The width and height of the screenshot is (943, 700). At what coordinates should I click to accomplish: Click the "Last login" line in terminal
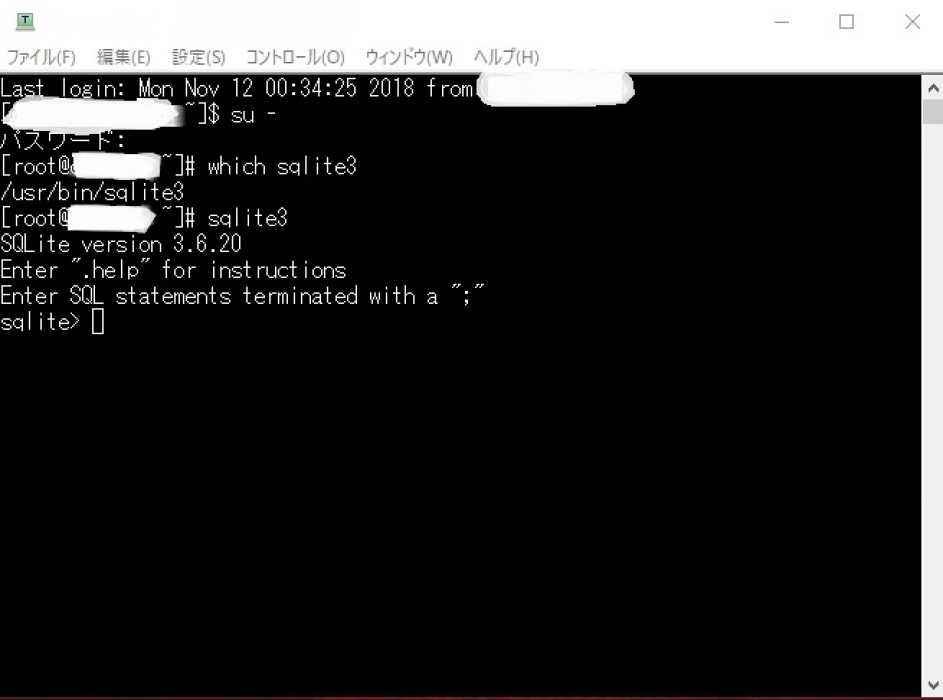click(238, 88)
